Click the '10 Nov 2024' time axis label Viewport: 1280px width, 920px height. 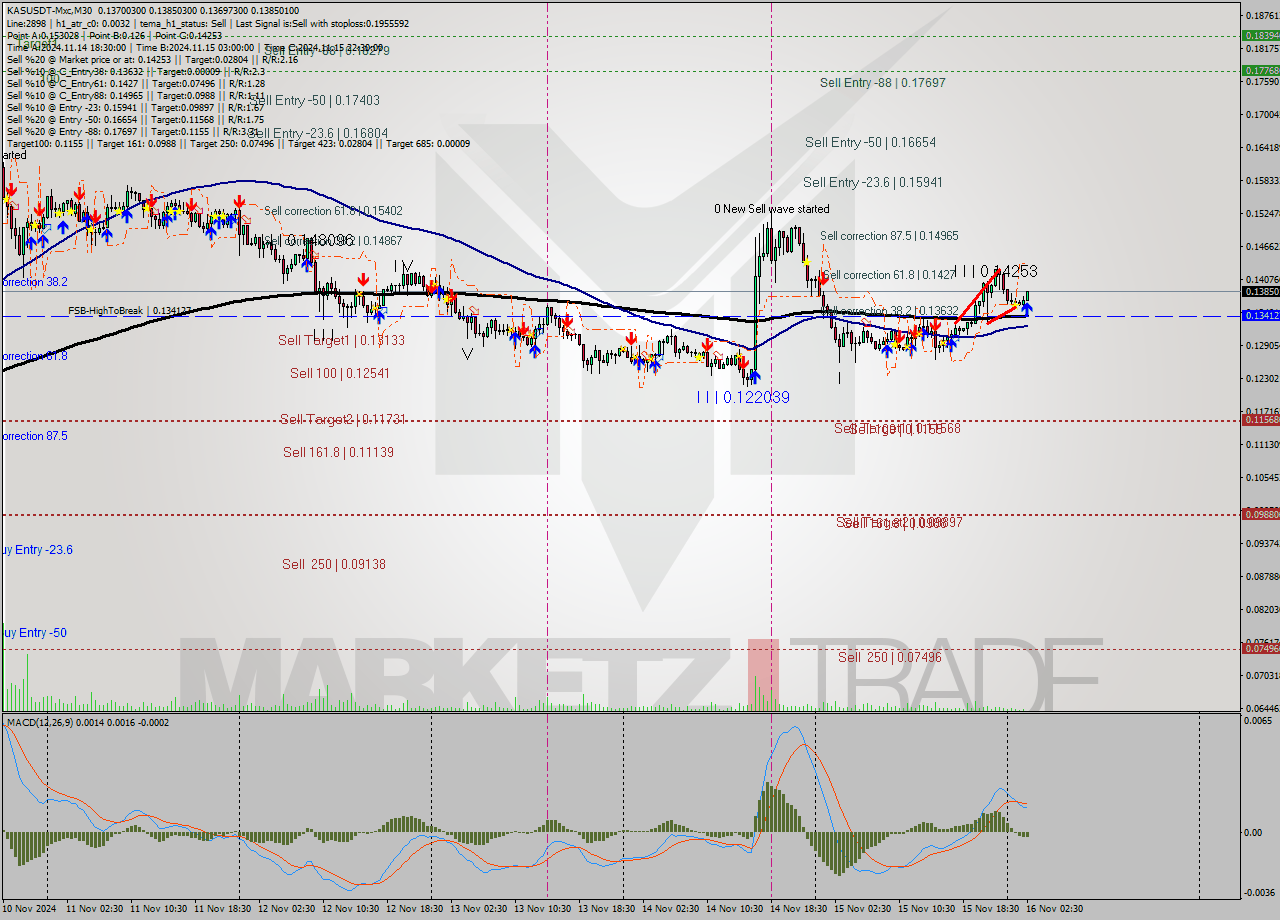coord(31,909)
